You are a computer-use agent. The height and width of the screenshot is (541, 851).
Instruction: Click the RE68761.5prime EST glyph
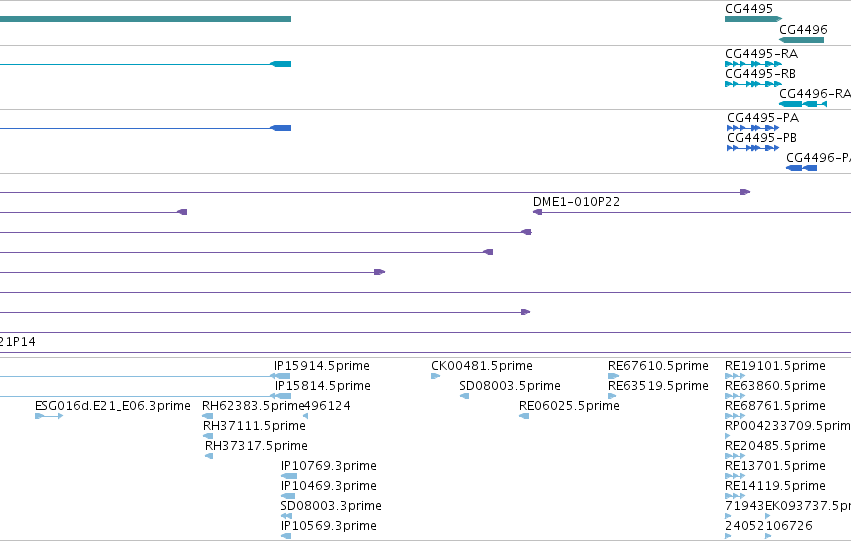(x=735, y=416)
